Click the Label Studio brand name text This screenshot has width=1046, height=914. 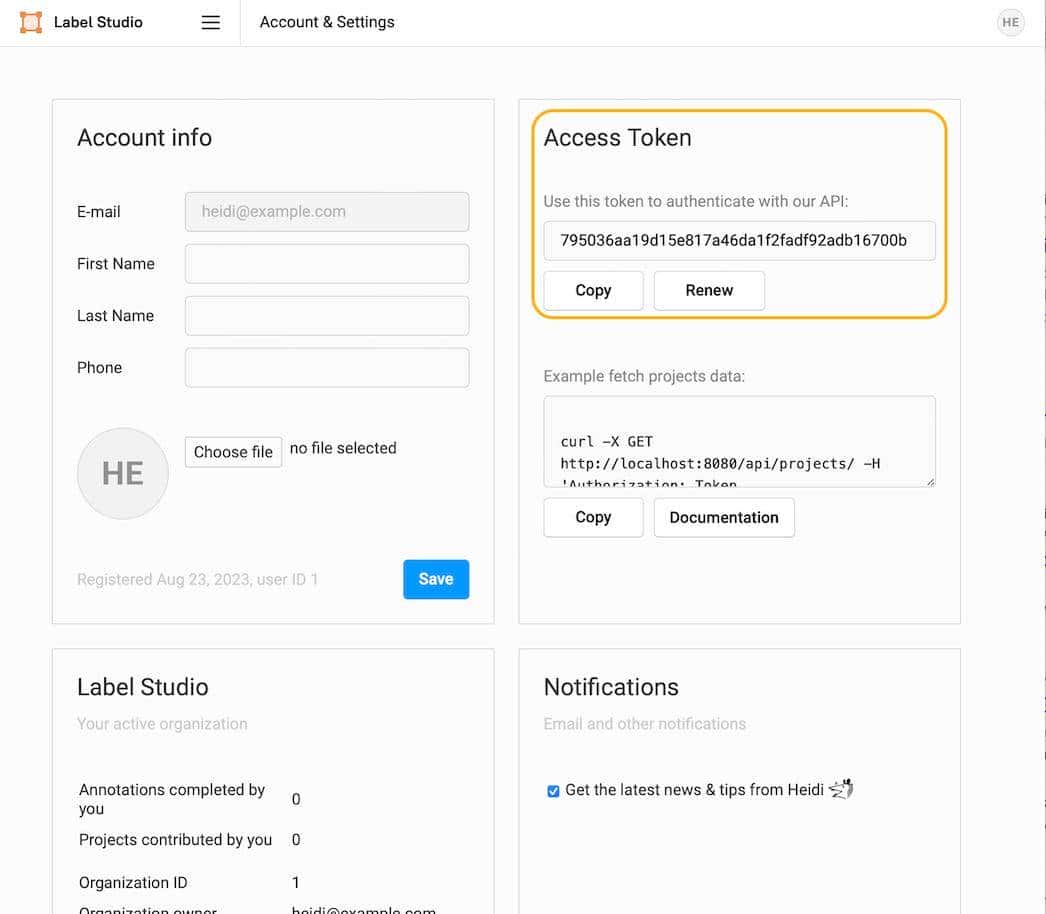click(98, 22)
